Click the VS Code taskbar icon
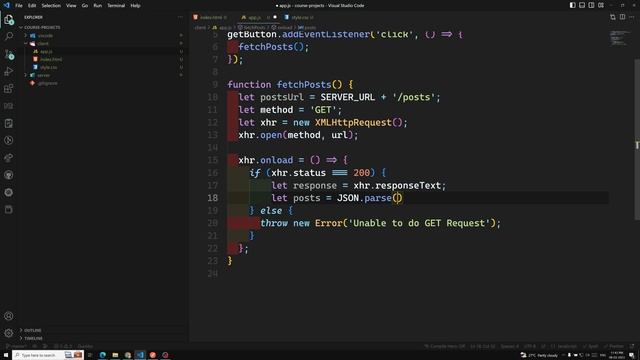Image resolution: width=640 pixels, height=360 pixels. (x=140, y=355)
